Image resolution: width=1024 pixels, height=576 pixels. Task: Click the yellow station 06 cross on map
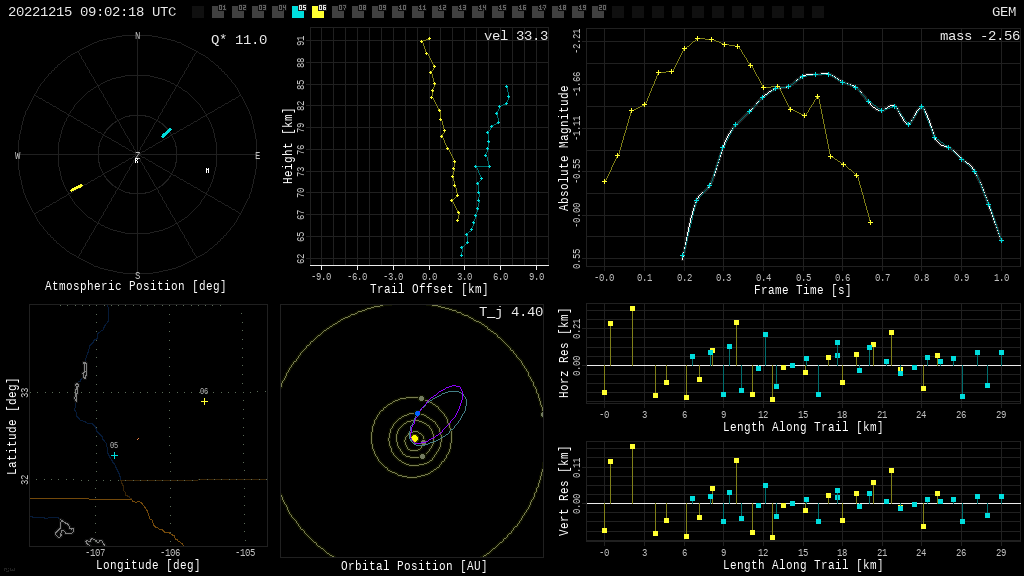[x=204, y=401]
